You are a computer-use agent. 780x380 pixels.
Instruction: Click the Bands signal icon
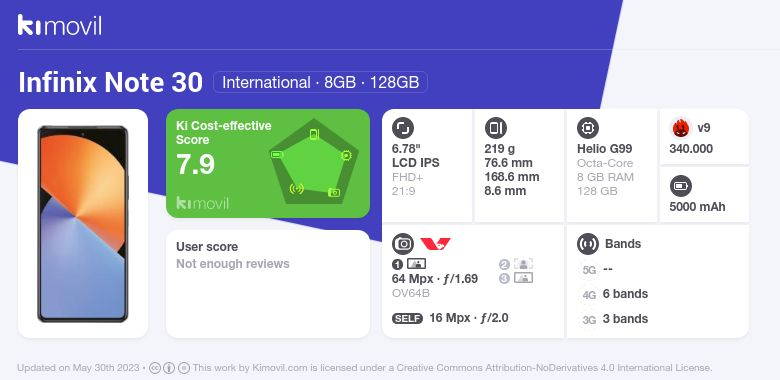click(x=588, y=244)
